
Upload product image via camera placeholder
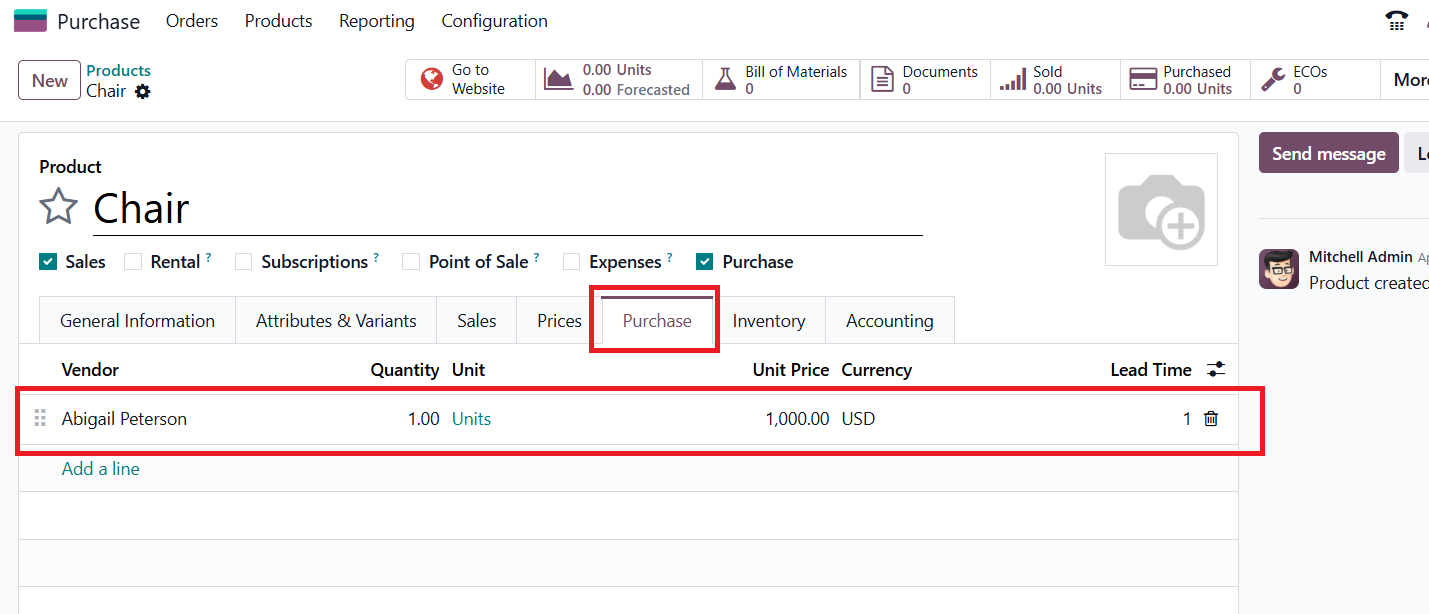point(1160,209)
